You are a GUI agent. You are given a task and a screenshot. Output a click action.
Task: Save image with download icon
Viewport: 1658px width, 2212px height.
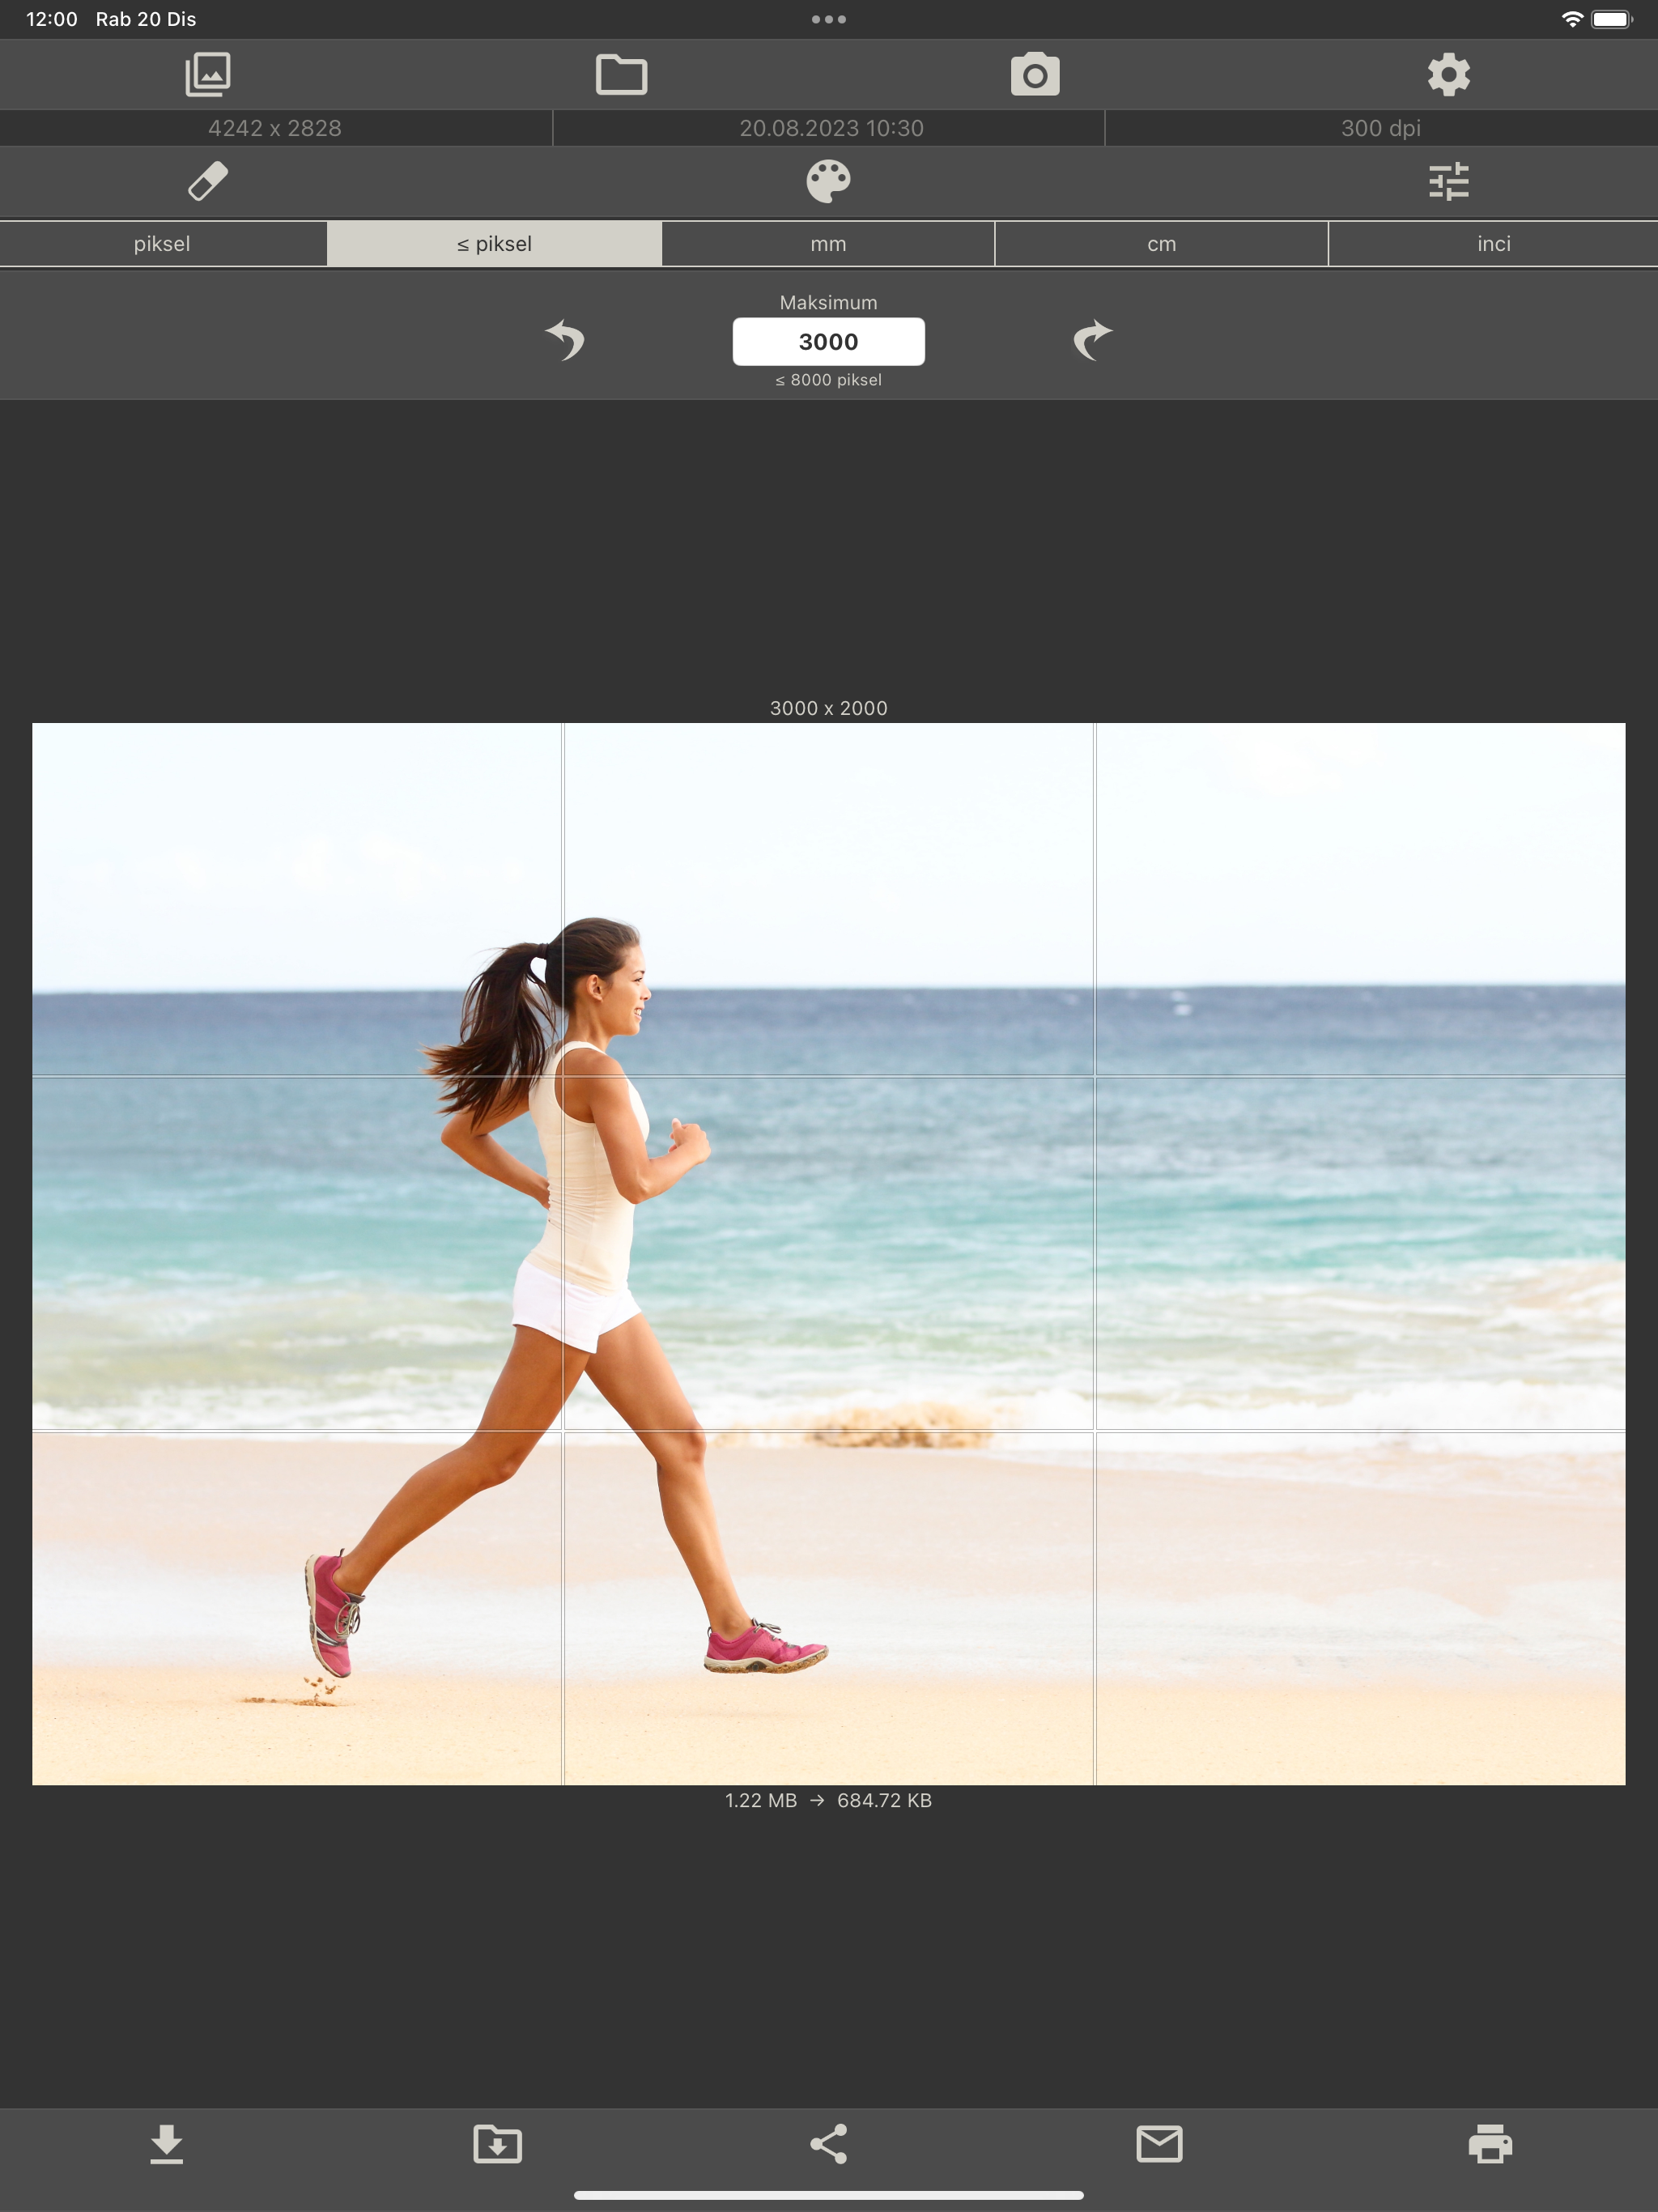[x=166, y=2144]
